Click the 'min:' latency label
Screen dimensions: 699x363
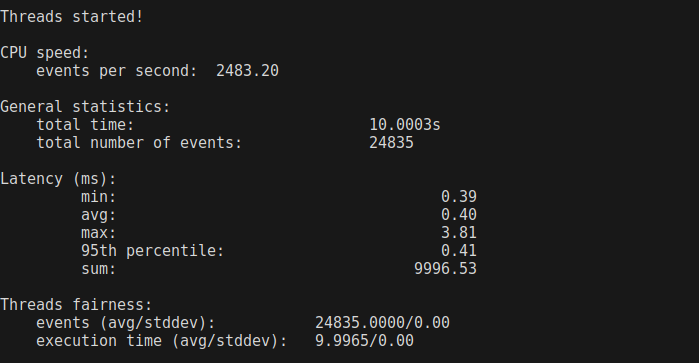(99, 197)
